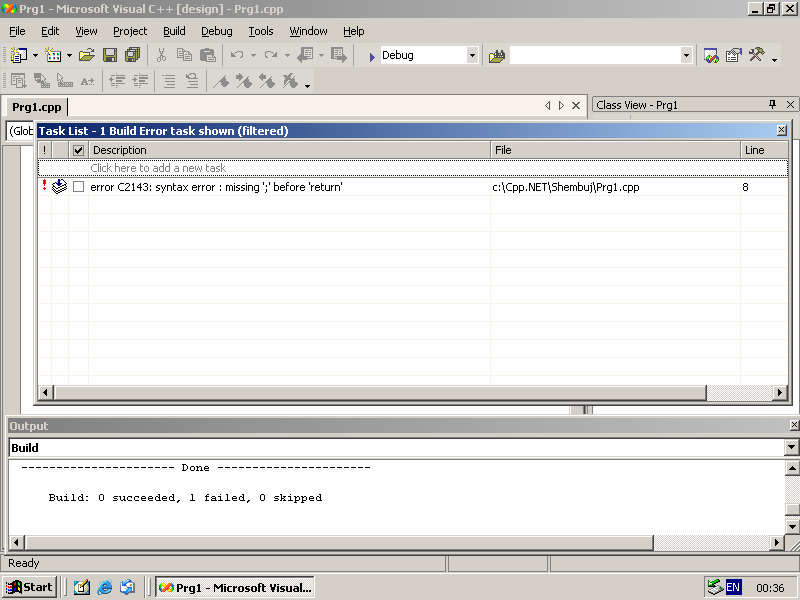This screenshot has width=800, height=600.
Task: Sort tasks by Line column header
Action: click(764, 150)
